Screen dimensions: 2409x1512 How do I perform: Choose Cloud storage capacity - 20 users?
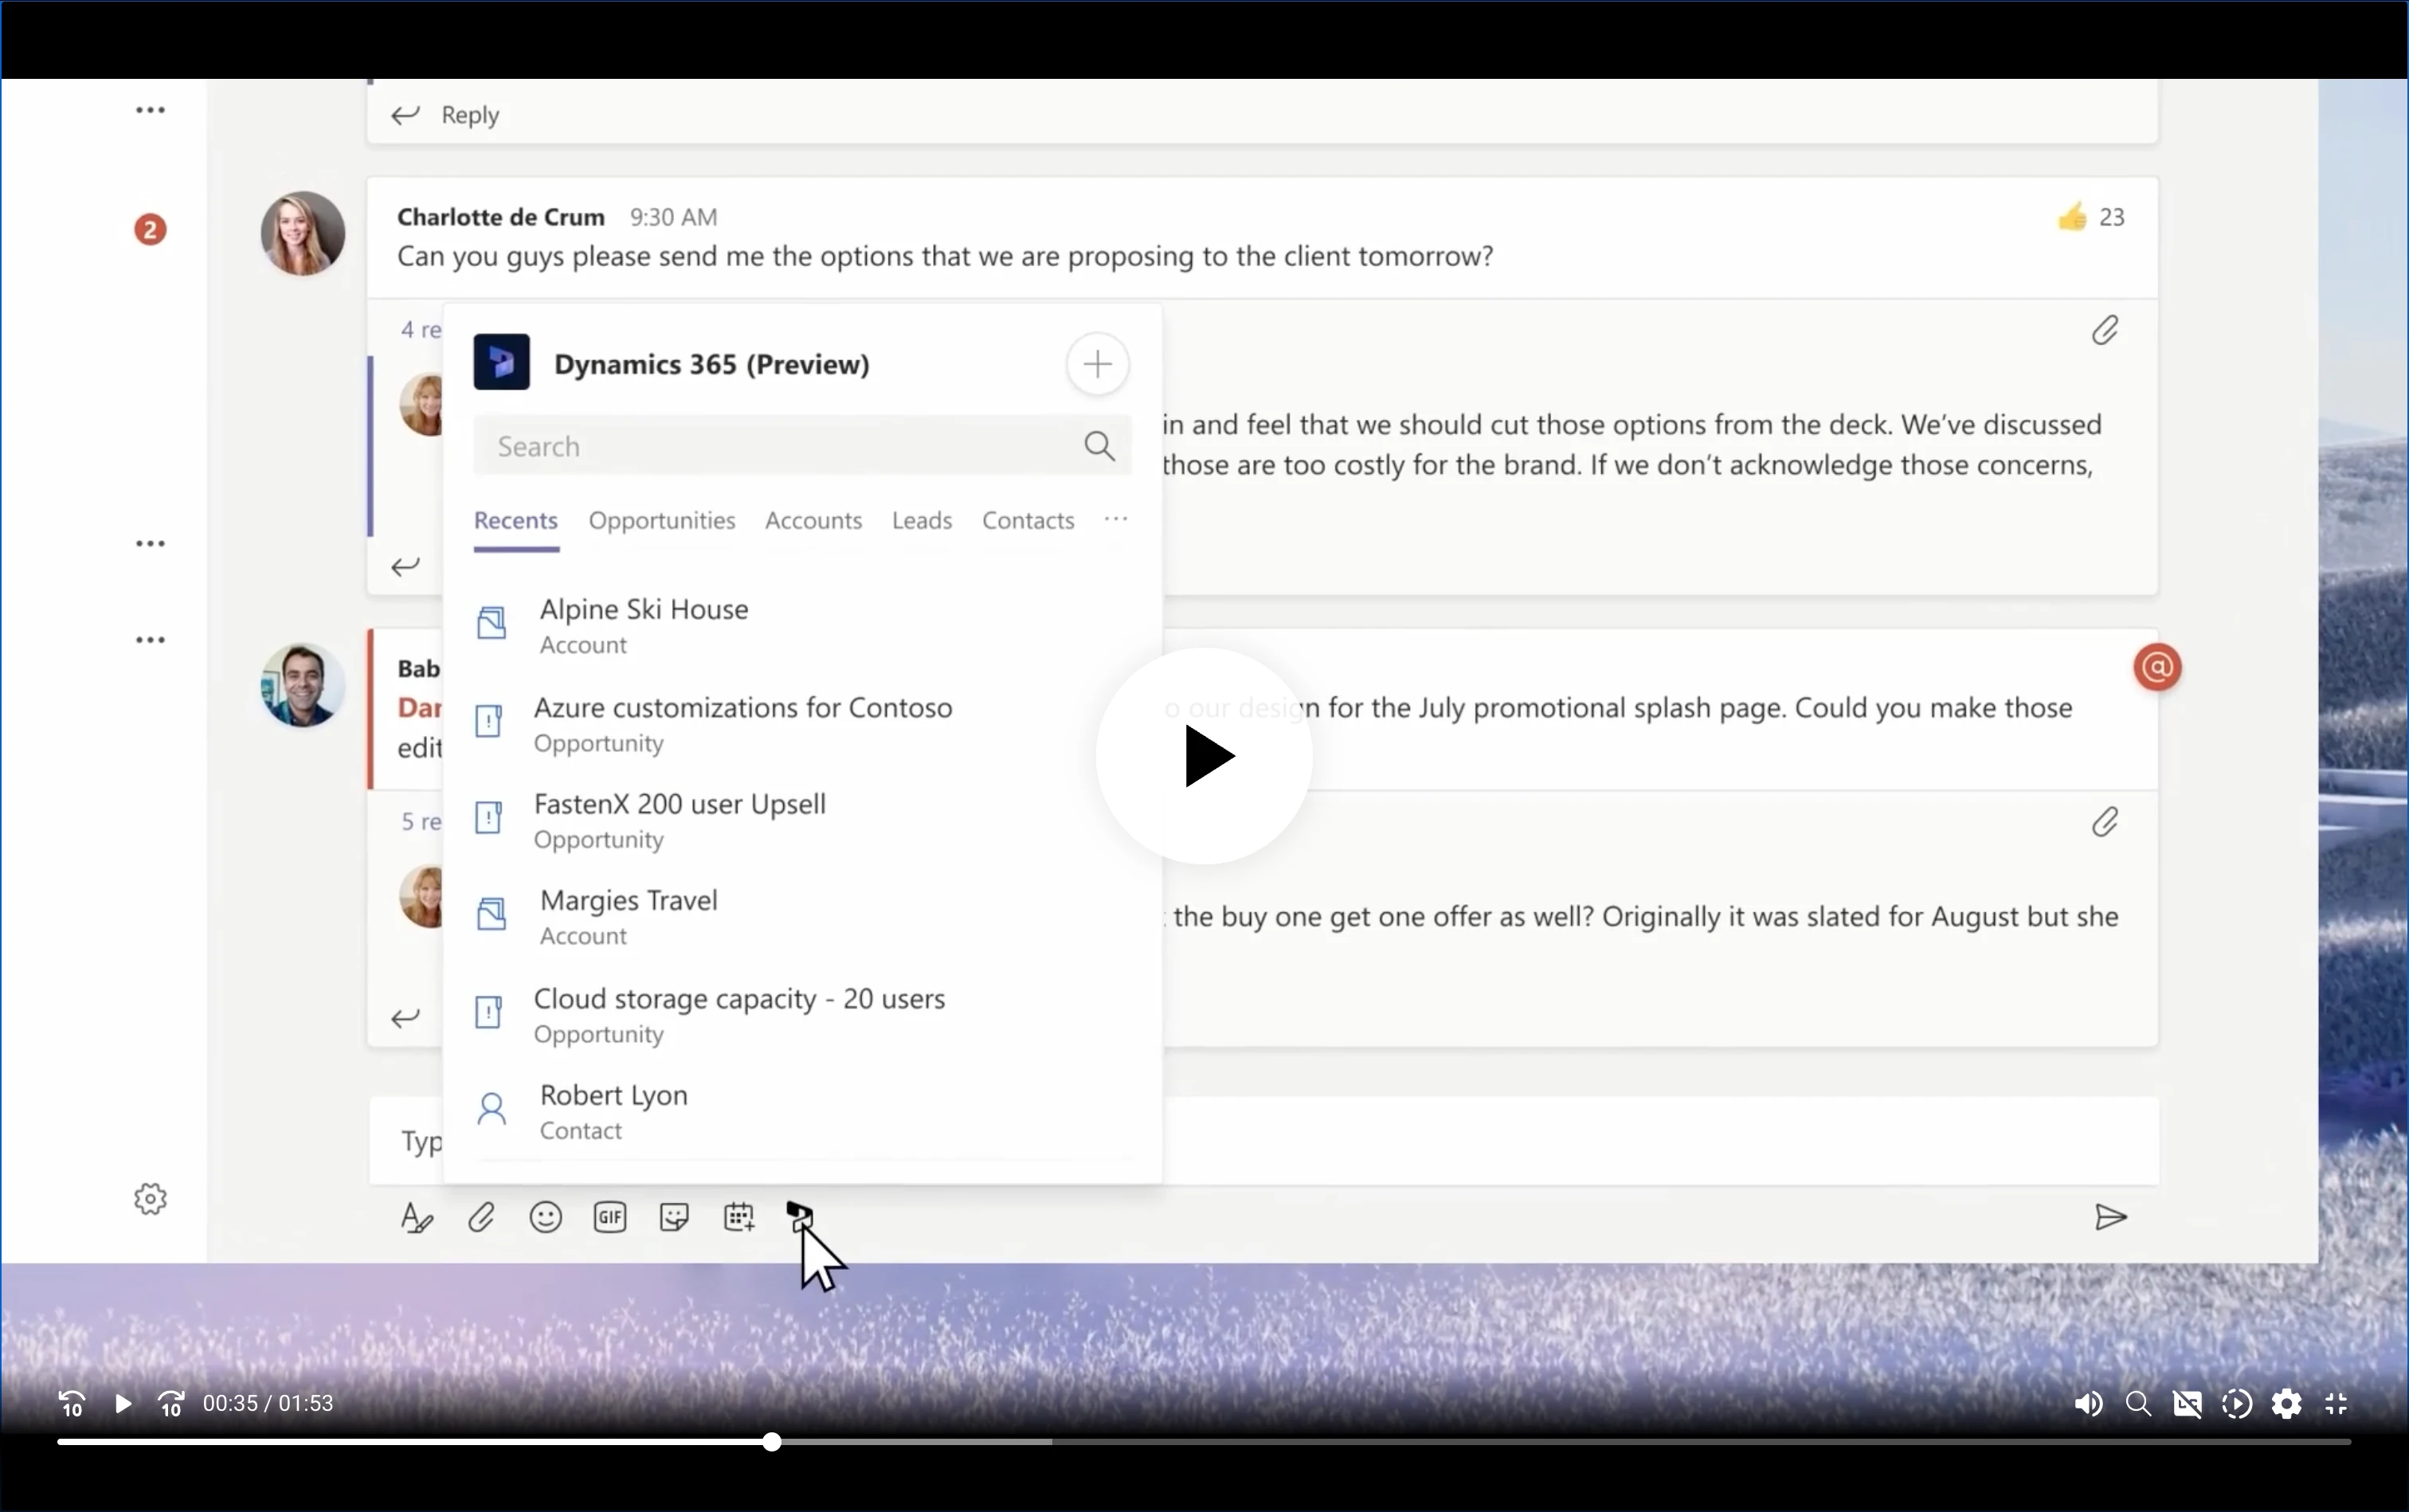coord(802,1014)
